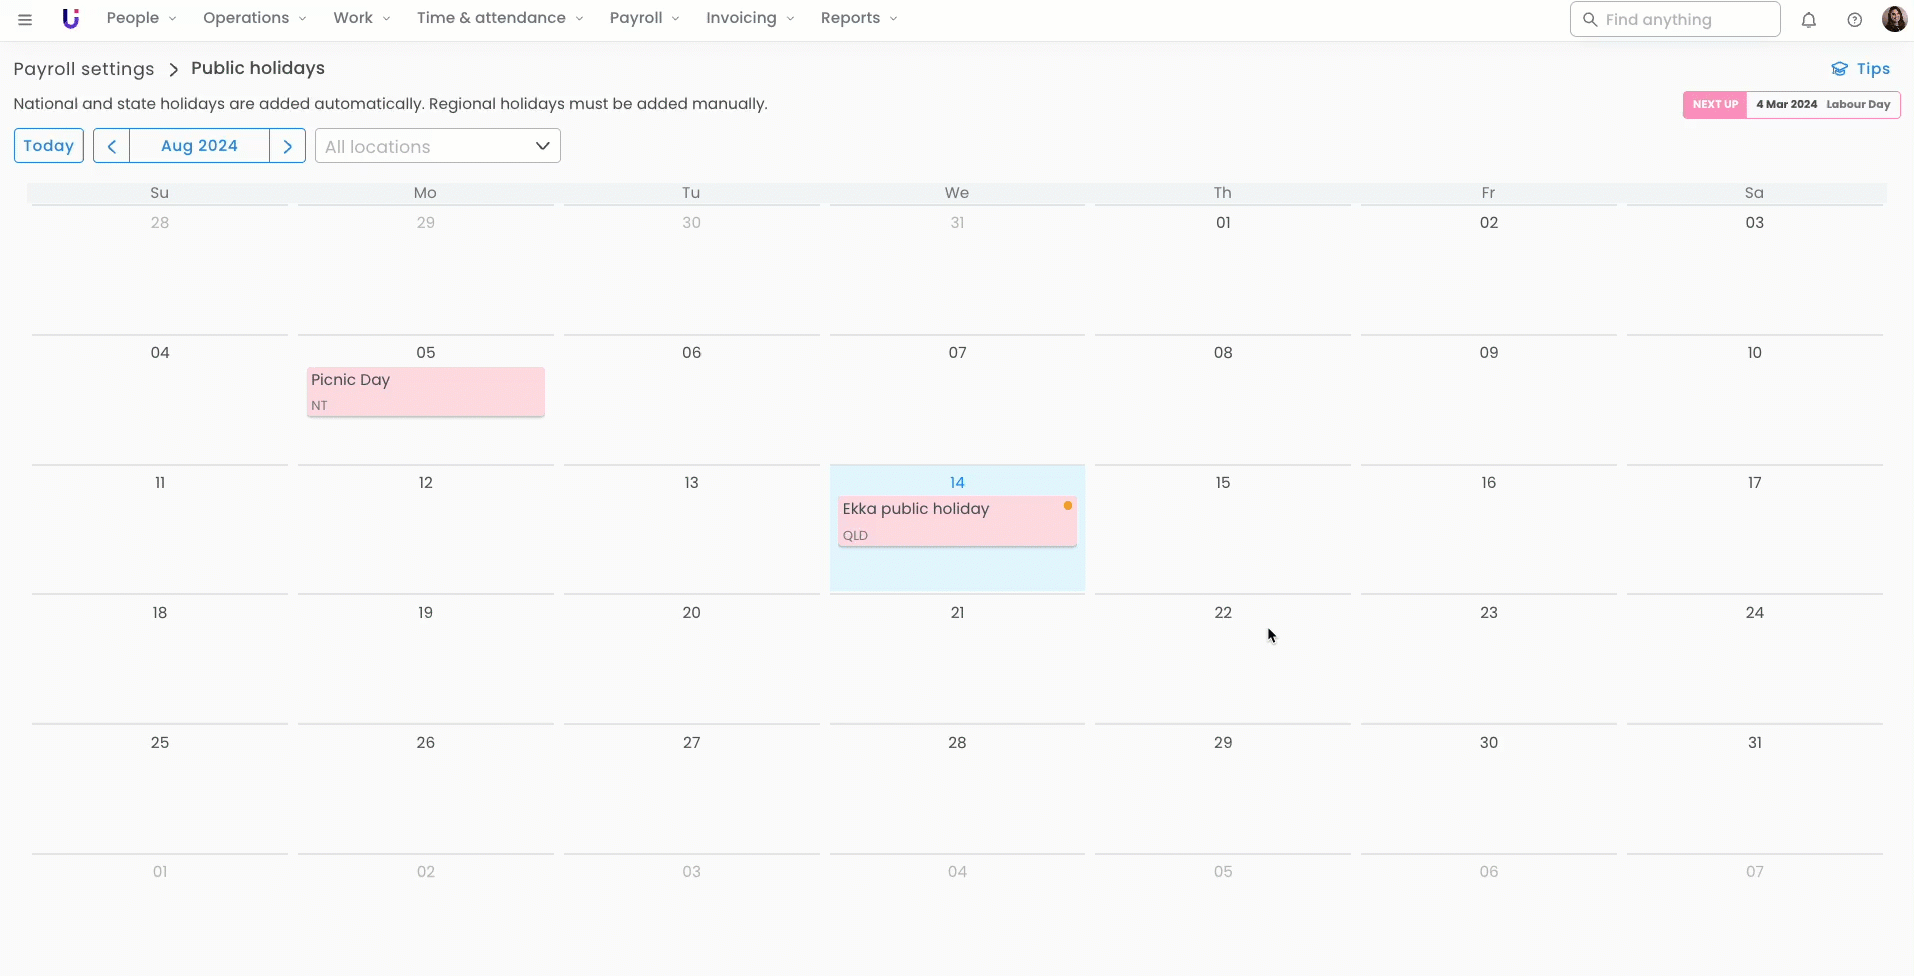The image size is (1914, 976).
Task: Click the Next Up Labour Day badge
Action: click(1791, 105)
